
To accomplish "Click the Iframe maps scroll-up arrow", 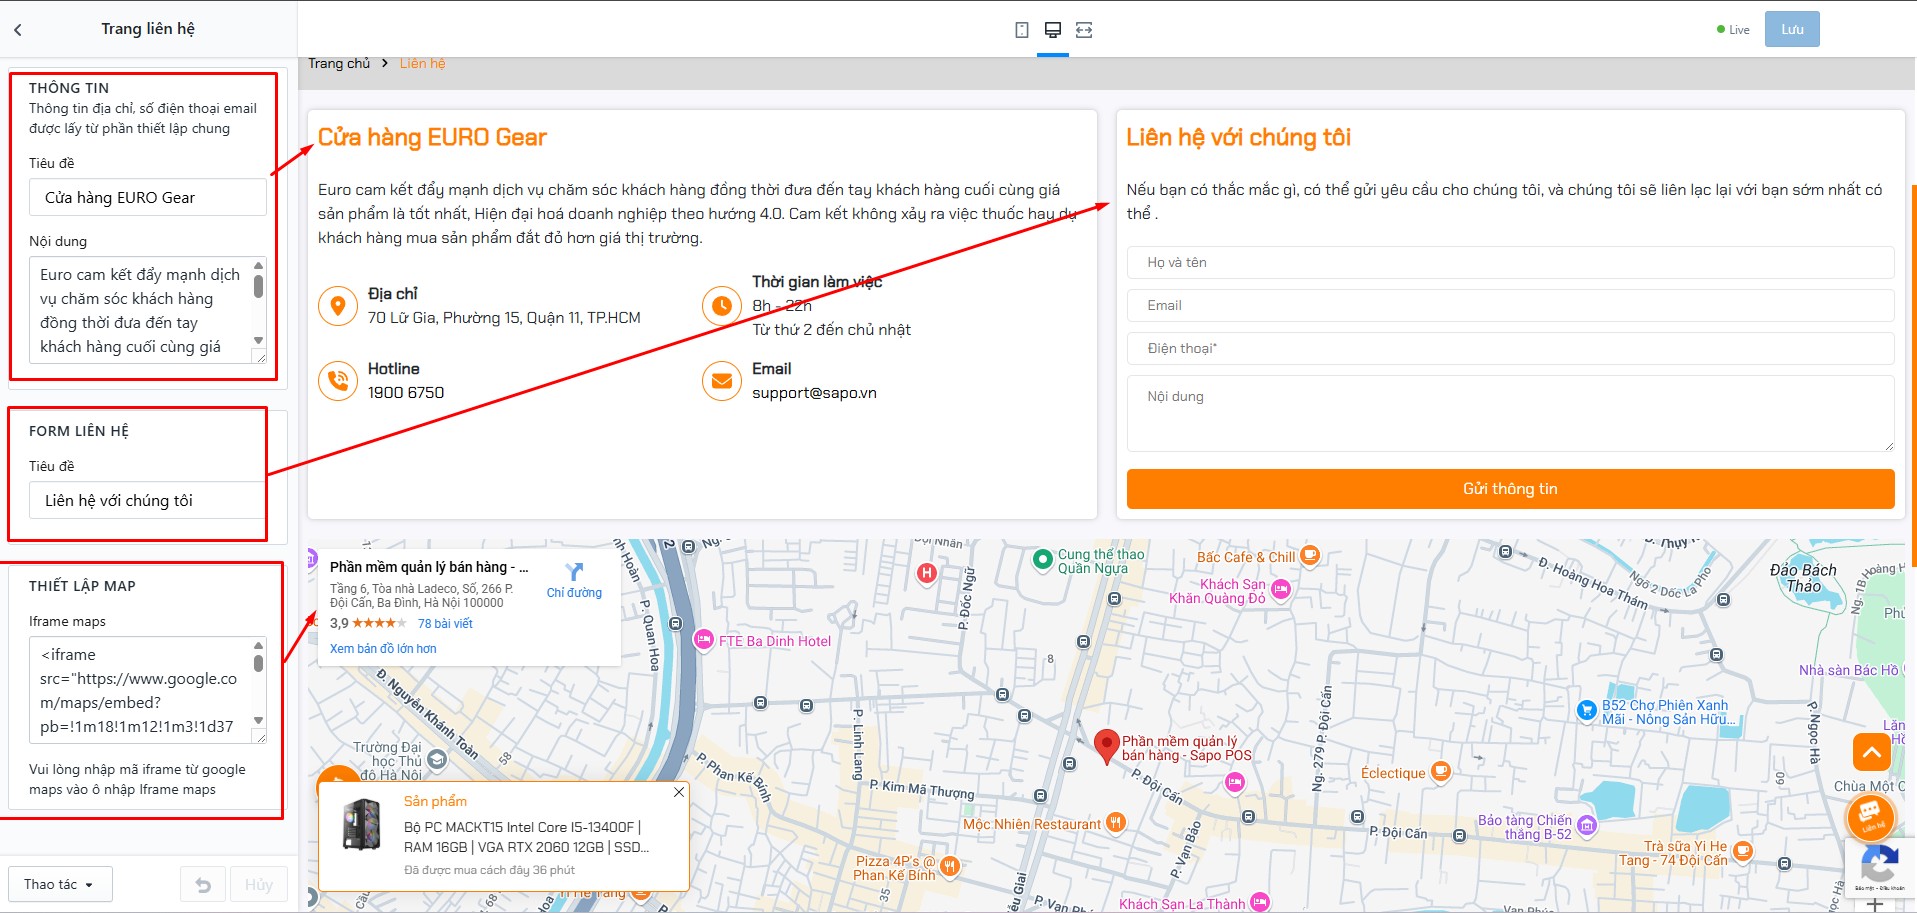I will pos(258,645).
